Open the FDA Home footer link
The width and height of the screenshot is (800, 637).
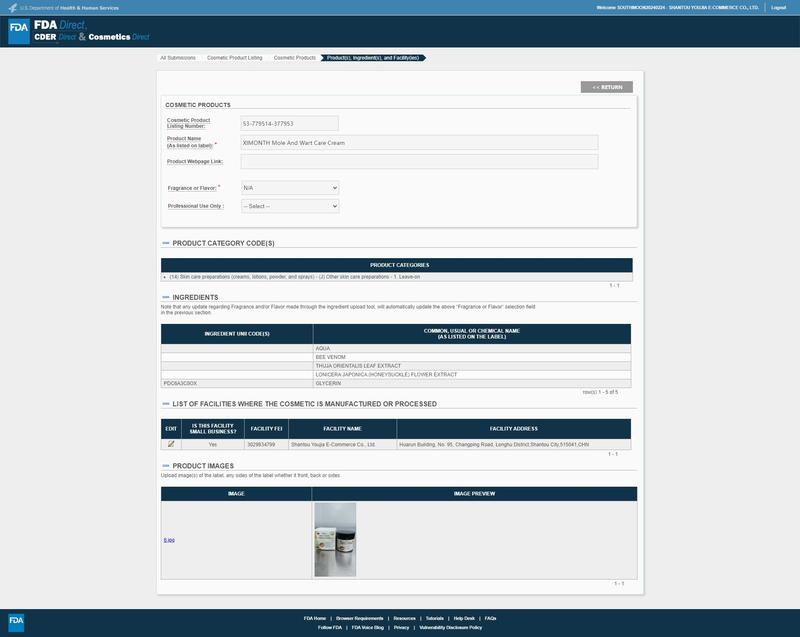[x=315, y=618]
